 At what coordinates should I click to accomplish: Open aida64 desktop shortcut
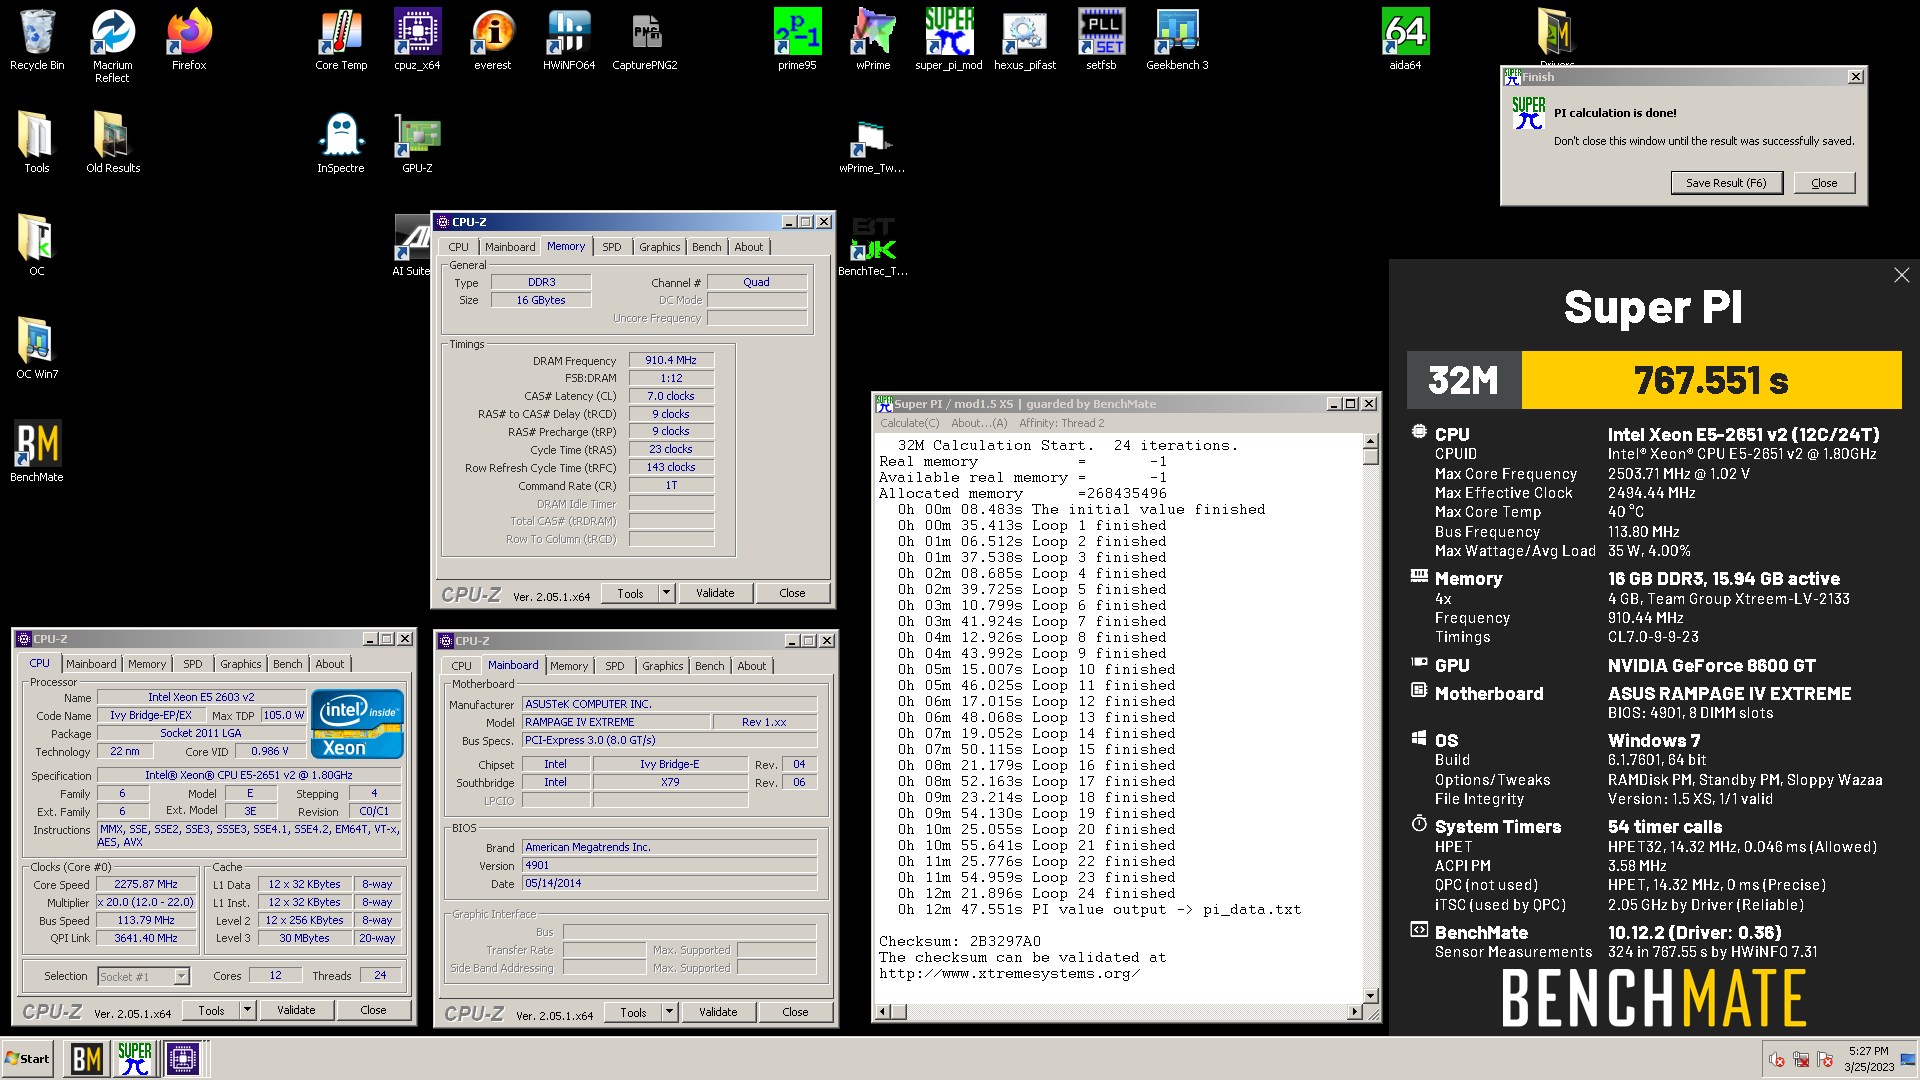click(x=1405, y=40)
